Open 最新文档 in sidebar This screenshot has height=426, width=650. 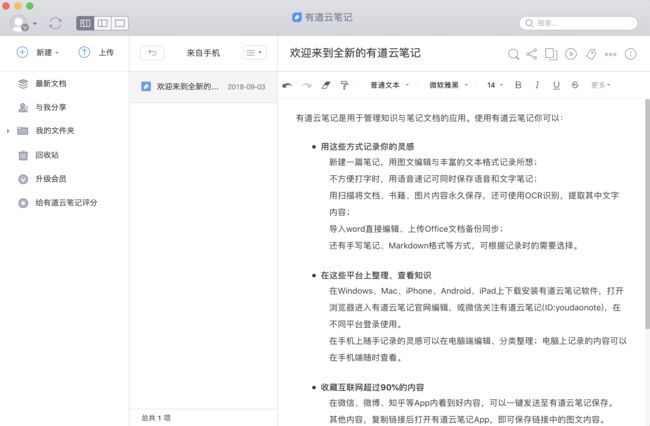click(x=51, y=84)
